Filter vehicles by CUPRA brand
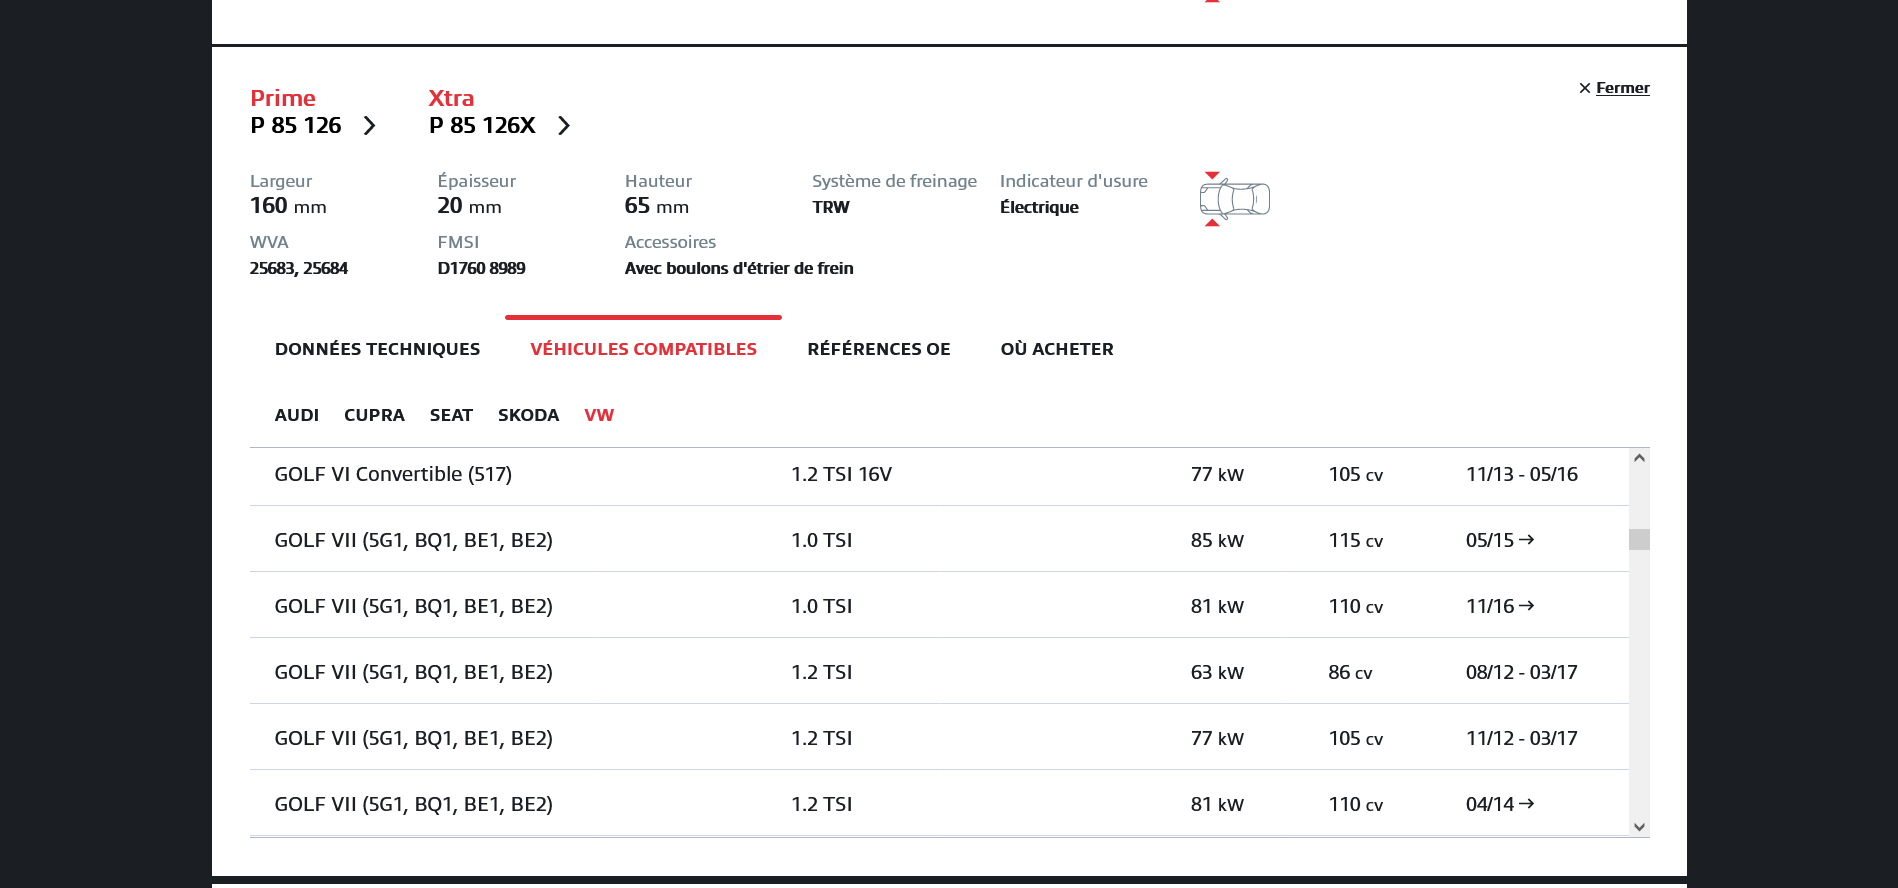 pos(374,415)
